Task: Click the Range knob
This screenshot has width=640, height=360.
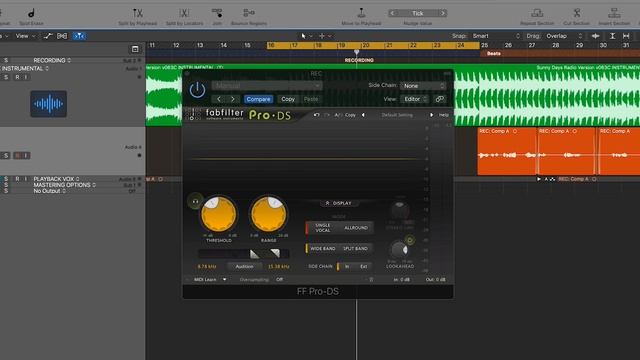Action: click(x=269, y=214)
